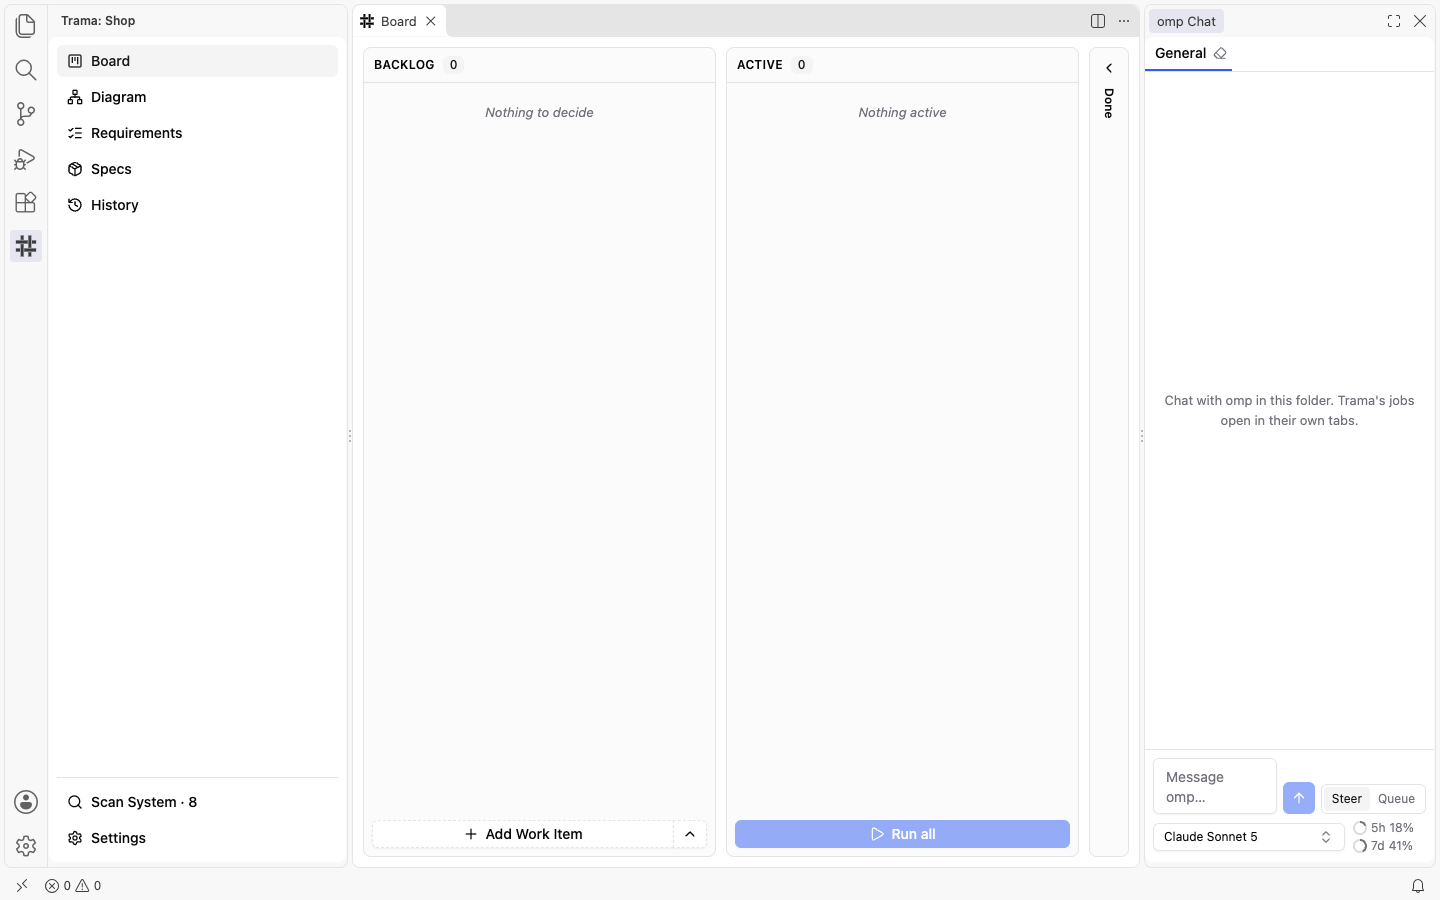Open the Source Control icon

26,114
